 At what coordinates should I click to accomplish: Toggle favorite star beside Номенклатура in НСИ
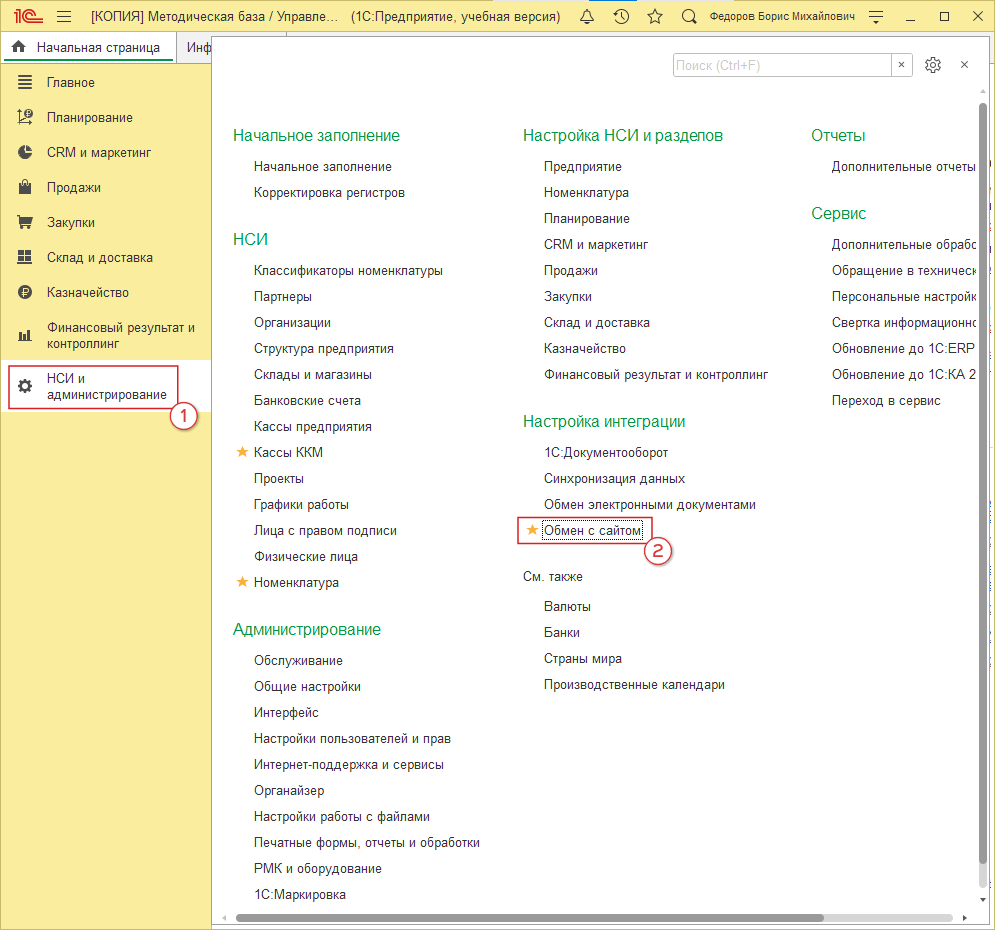point(241,583)
